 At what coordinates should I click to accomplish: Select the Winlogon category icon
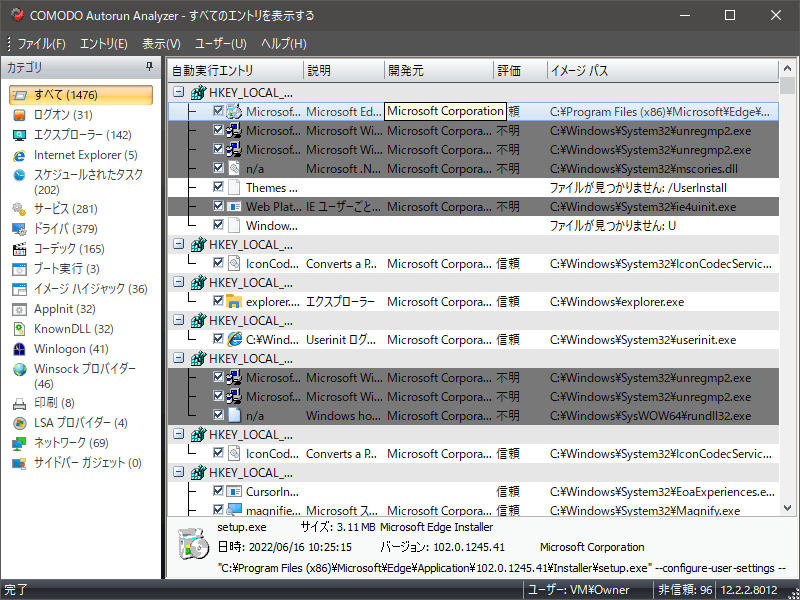click(19, 349)
